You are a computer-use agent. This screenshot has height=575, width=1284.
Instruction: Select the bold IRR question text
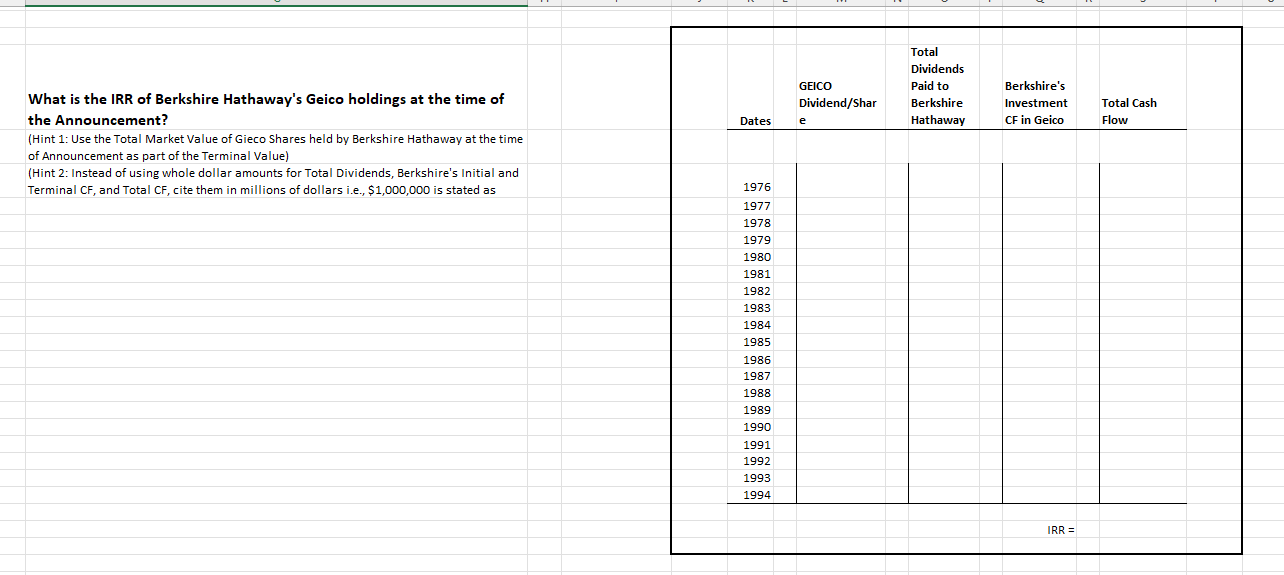coord(266,109)
